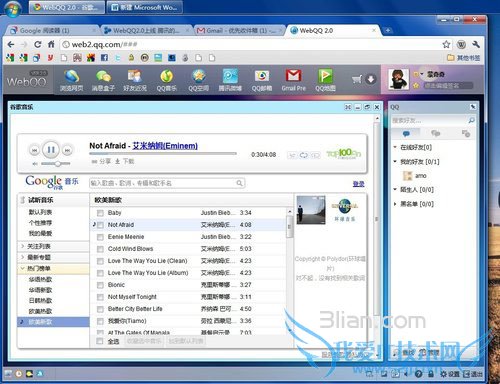
Task: Bookmark this page with the star
Action: click(x=446, y=44)
